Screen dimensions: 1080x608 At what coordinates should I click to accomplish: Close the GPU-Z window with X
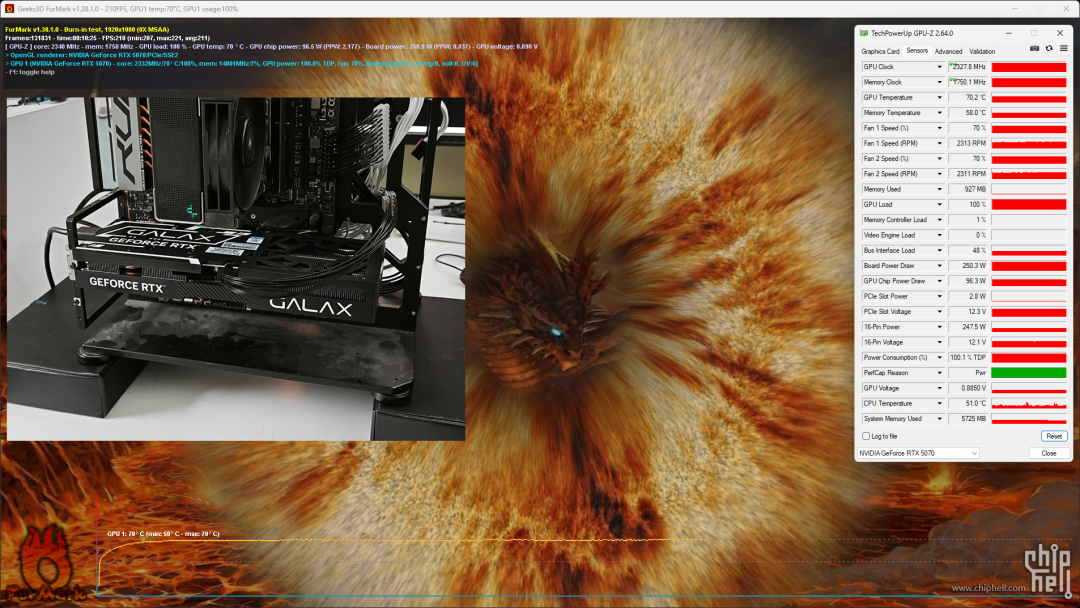1059,33
